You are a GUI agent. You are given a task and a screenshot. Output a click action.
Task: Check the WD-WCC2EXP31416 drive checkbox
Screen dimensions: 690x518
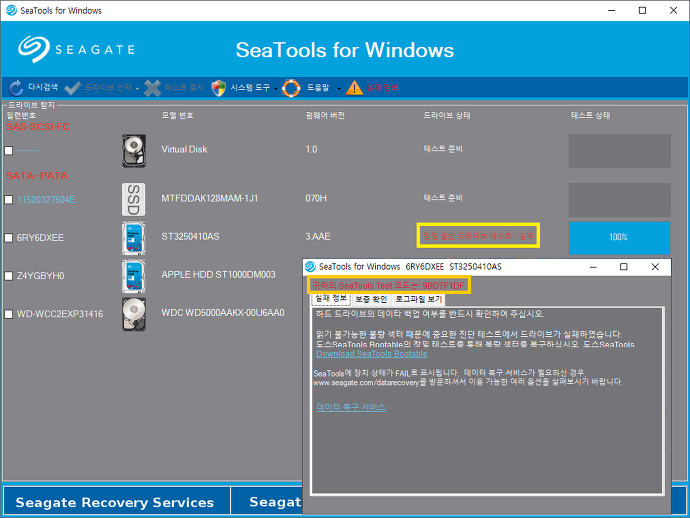coord(8,314)
